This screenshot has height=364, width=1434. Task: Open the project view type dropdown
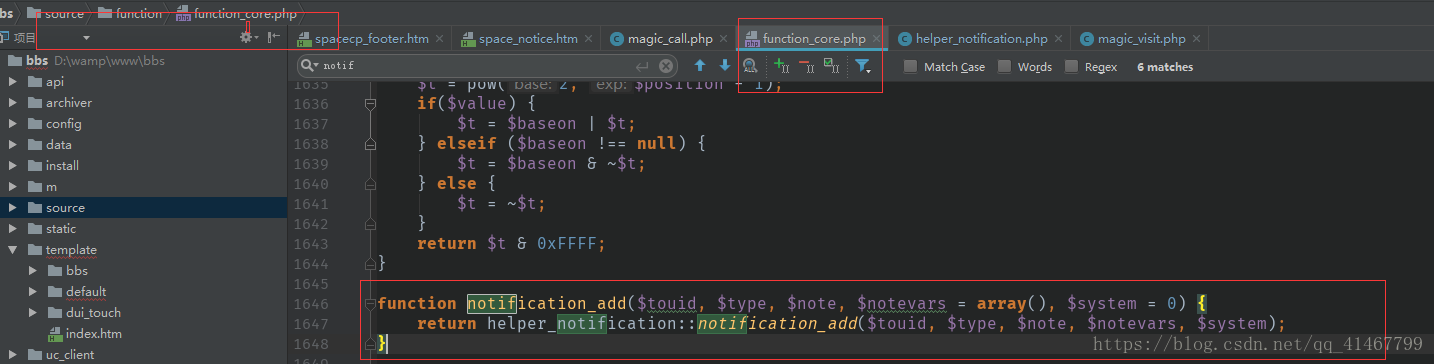point(86,38)
